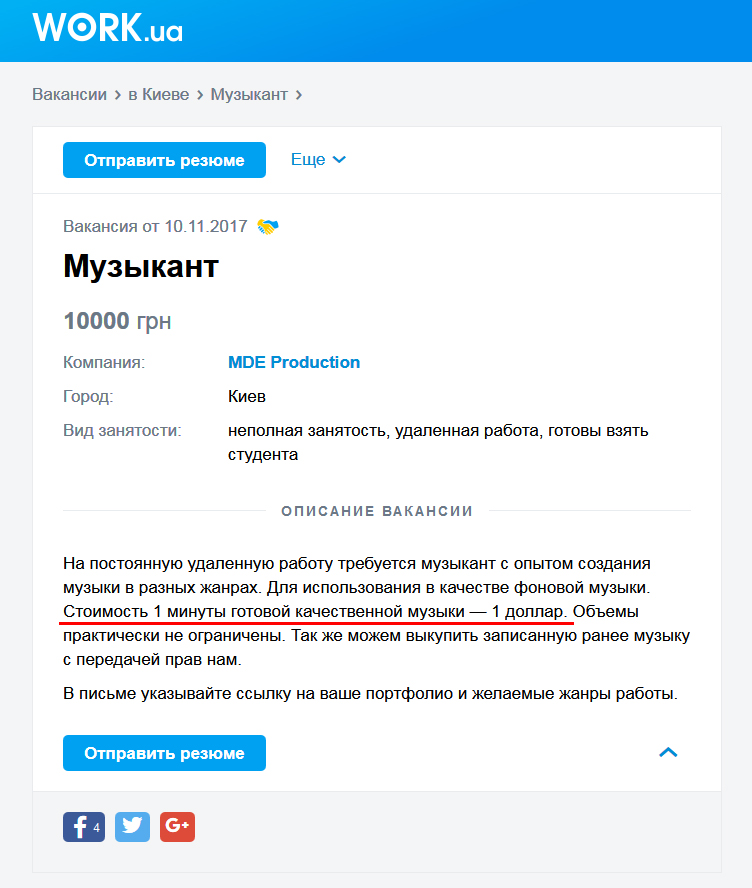Click the Киев city value

[247, 396]
